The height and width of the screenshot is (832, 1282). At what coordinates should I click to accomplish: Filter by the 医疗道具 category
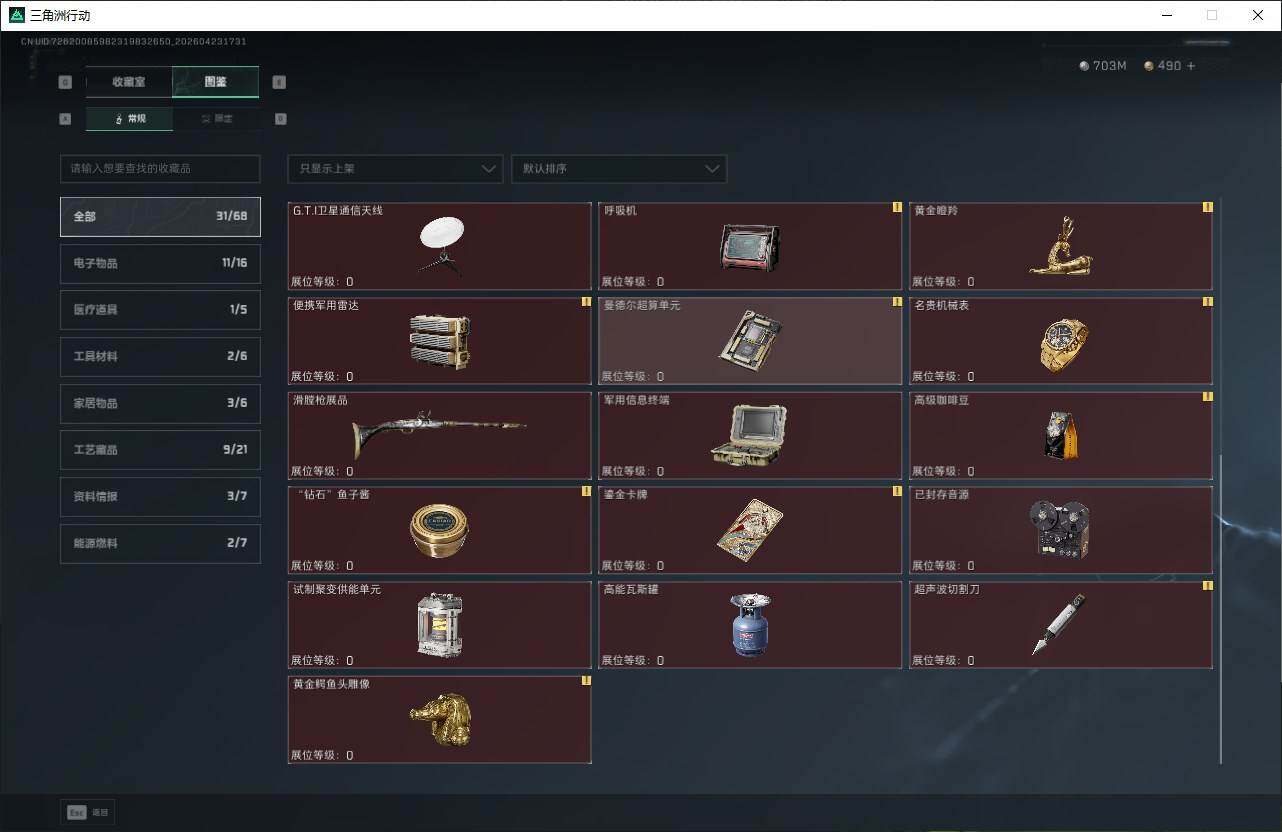[160, 310]
